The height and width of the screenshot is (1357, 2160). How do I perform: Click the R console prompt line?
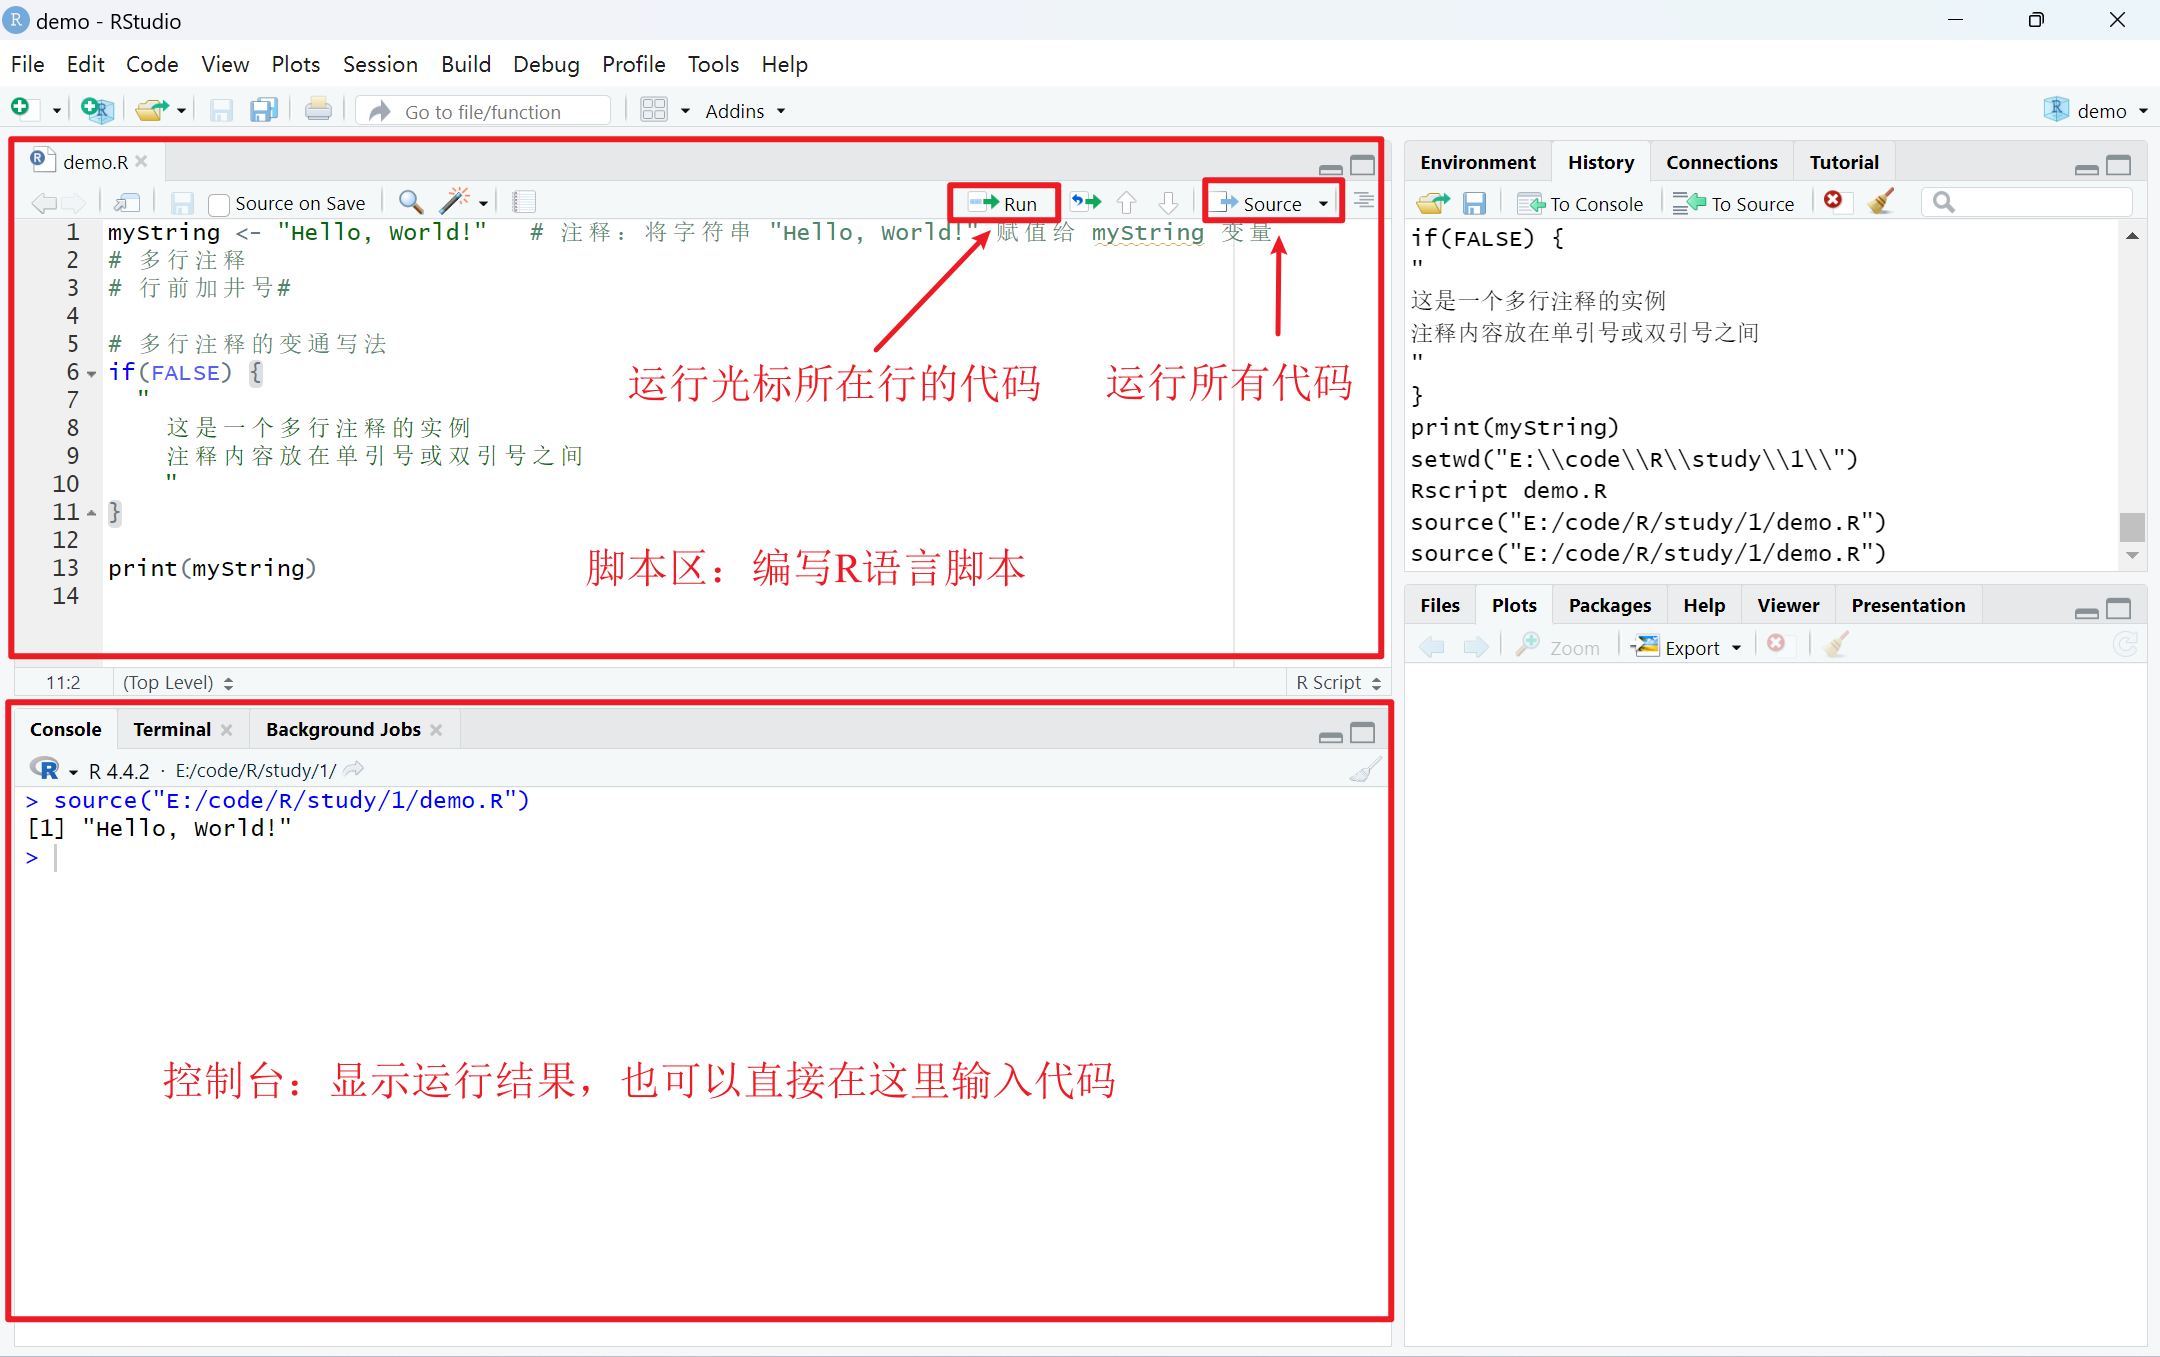click(x=700, y=857)
